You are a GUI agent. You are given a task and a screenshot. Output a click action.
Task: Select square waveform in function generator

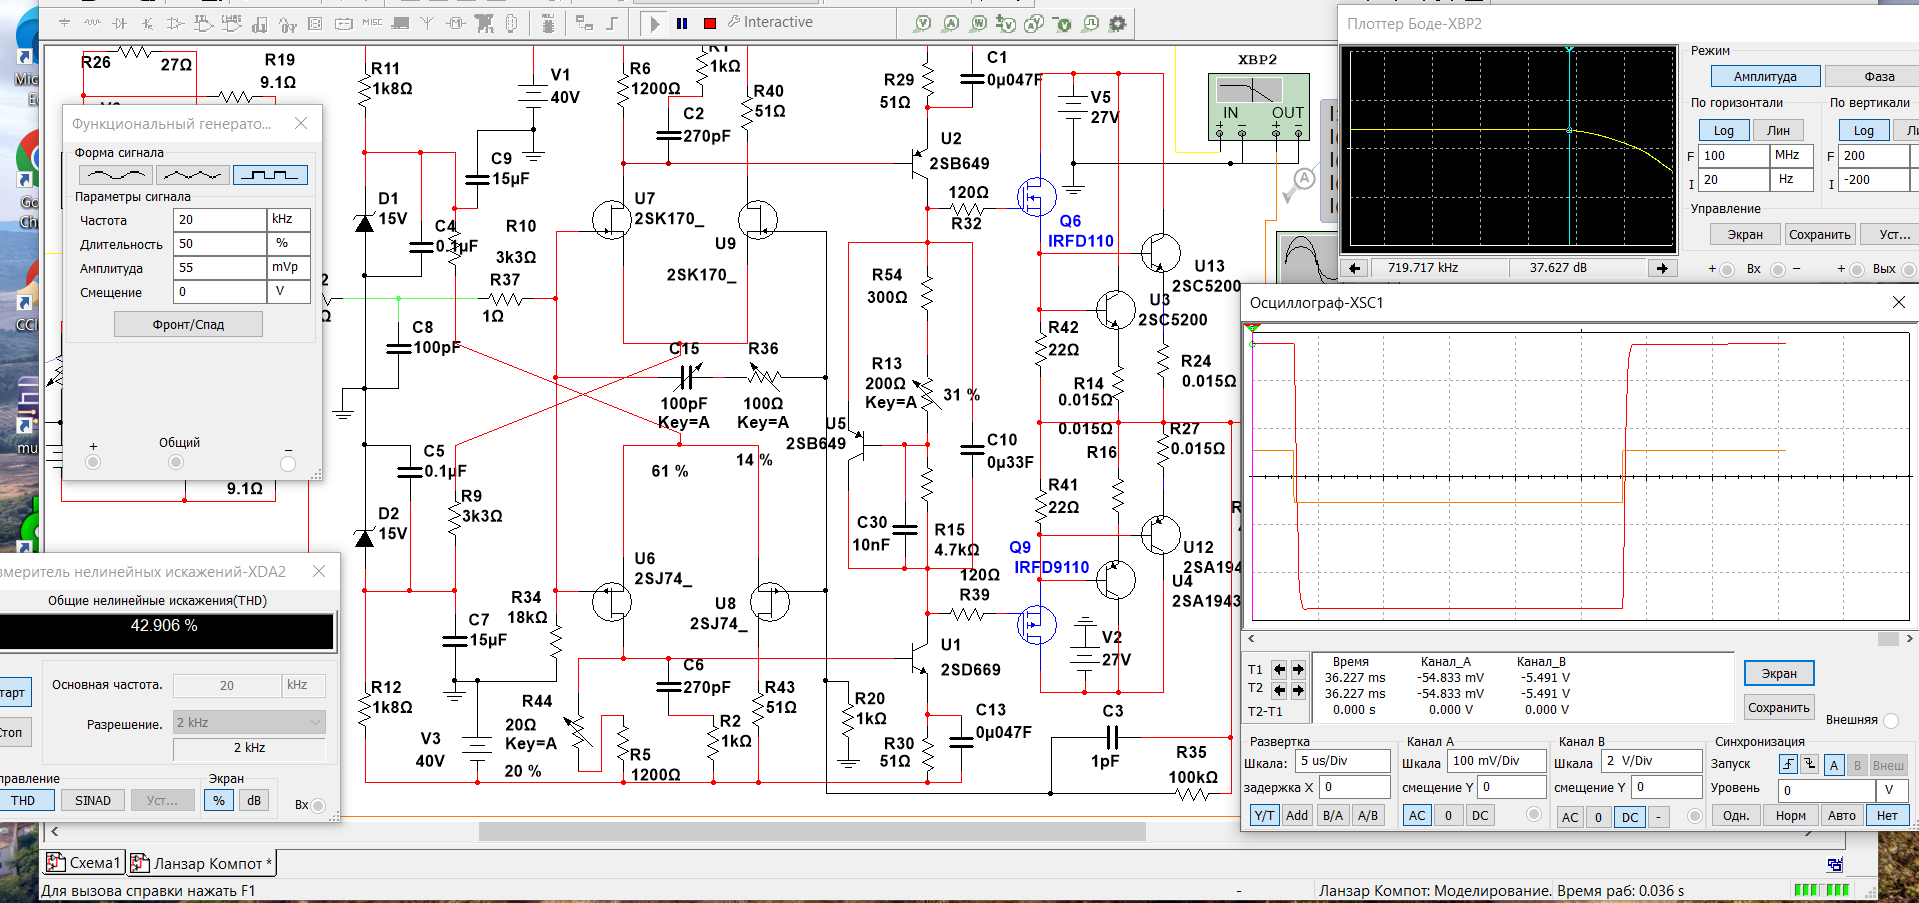click(x=270, y=175)
